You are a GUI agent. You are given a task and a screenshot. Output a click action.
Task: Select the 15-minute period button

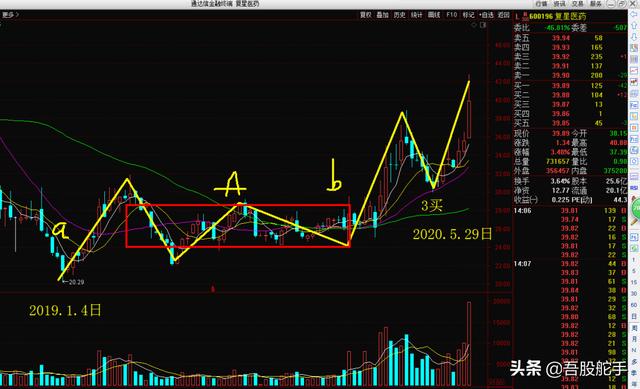(x=634, y=282)
